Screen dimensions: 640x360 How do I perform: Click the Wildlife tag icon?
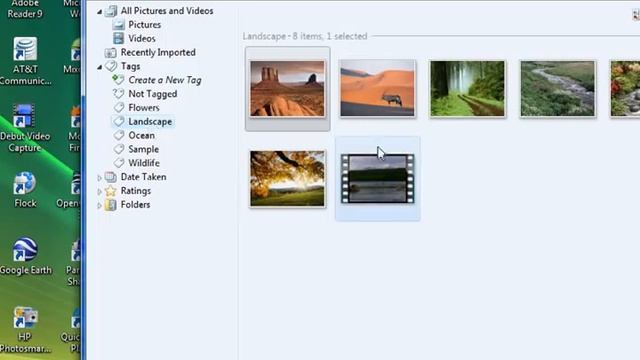click(x=119, y=163)
